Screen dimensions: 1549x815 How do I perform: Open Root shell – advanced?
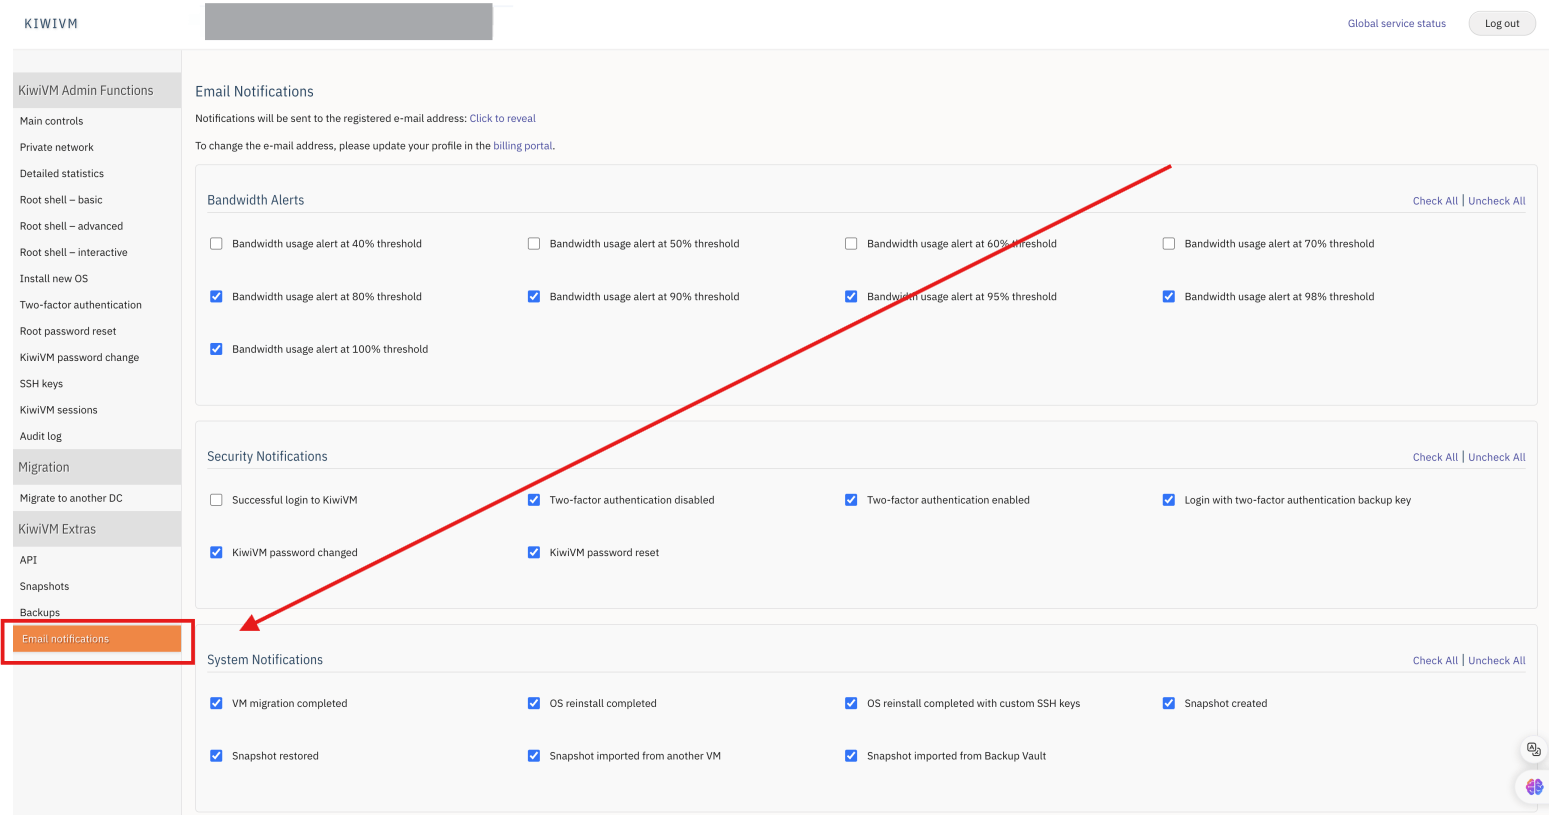(x=72, y=226)
